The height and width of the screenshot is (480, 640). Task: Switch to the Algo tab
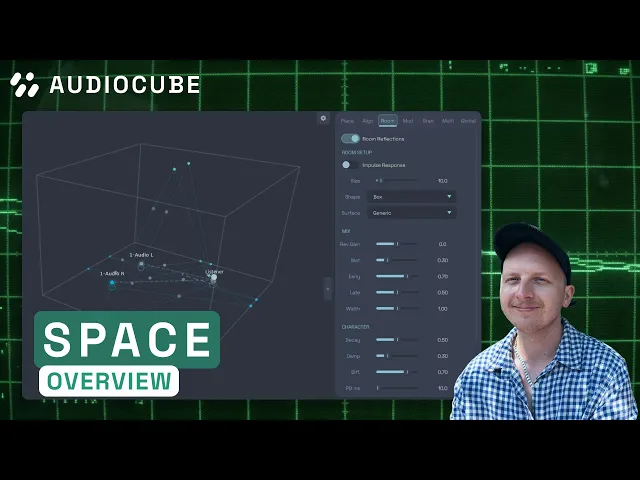(368, 121)
